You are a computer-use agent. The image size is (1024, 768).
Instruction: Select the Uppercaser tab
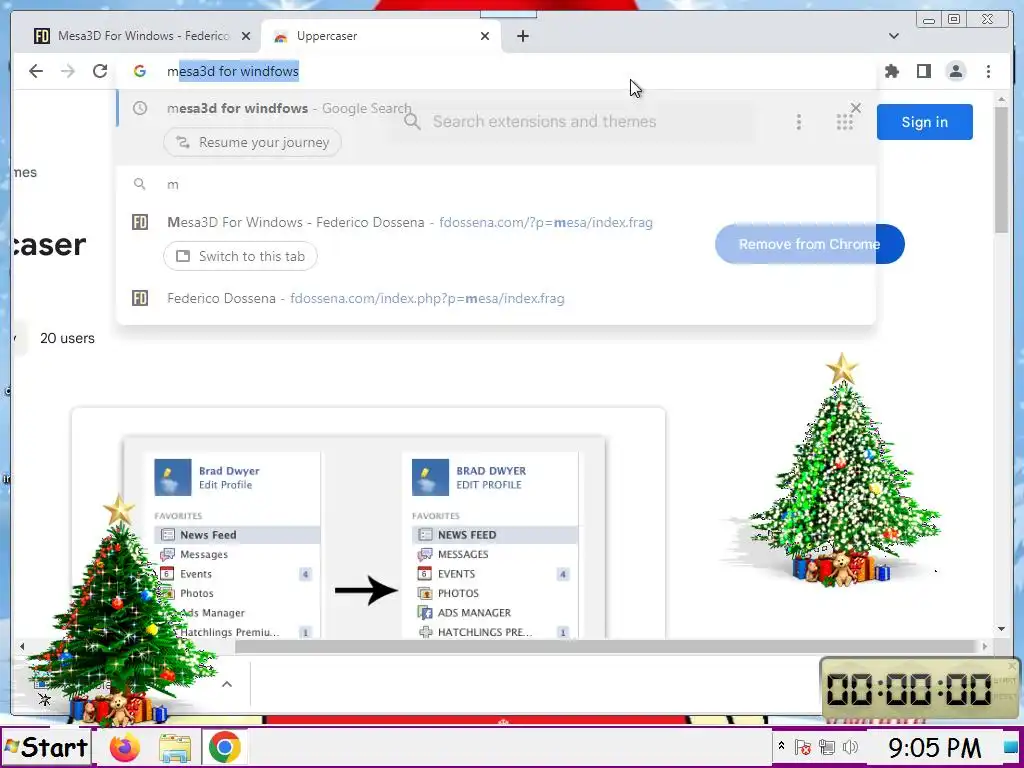coord(379,36)
